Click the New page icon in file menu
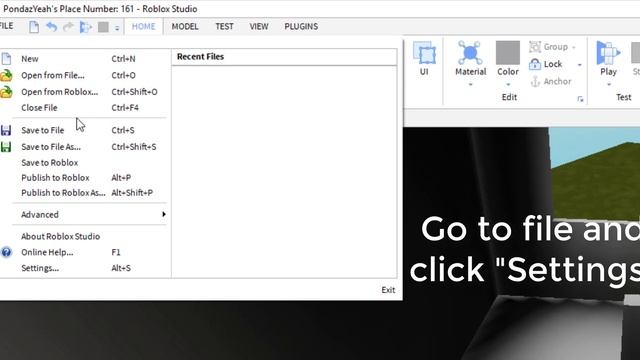 [x=6, y=59]
